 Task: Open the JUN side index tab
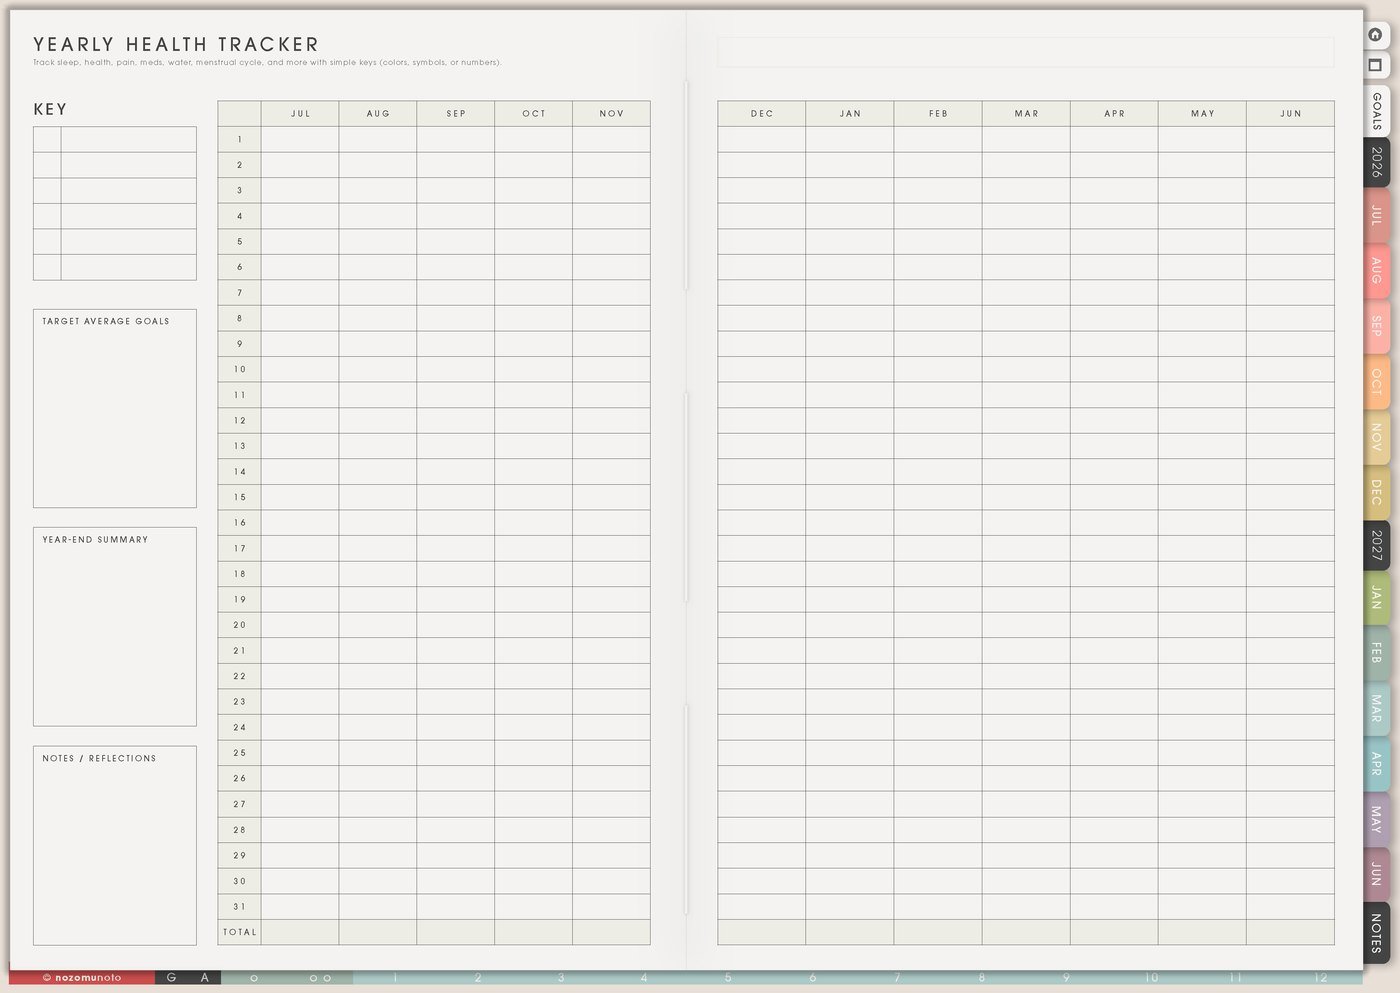click(1376, 874)
